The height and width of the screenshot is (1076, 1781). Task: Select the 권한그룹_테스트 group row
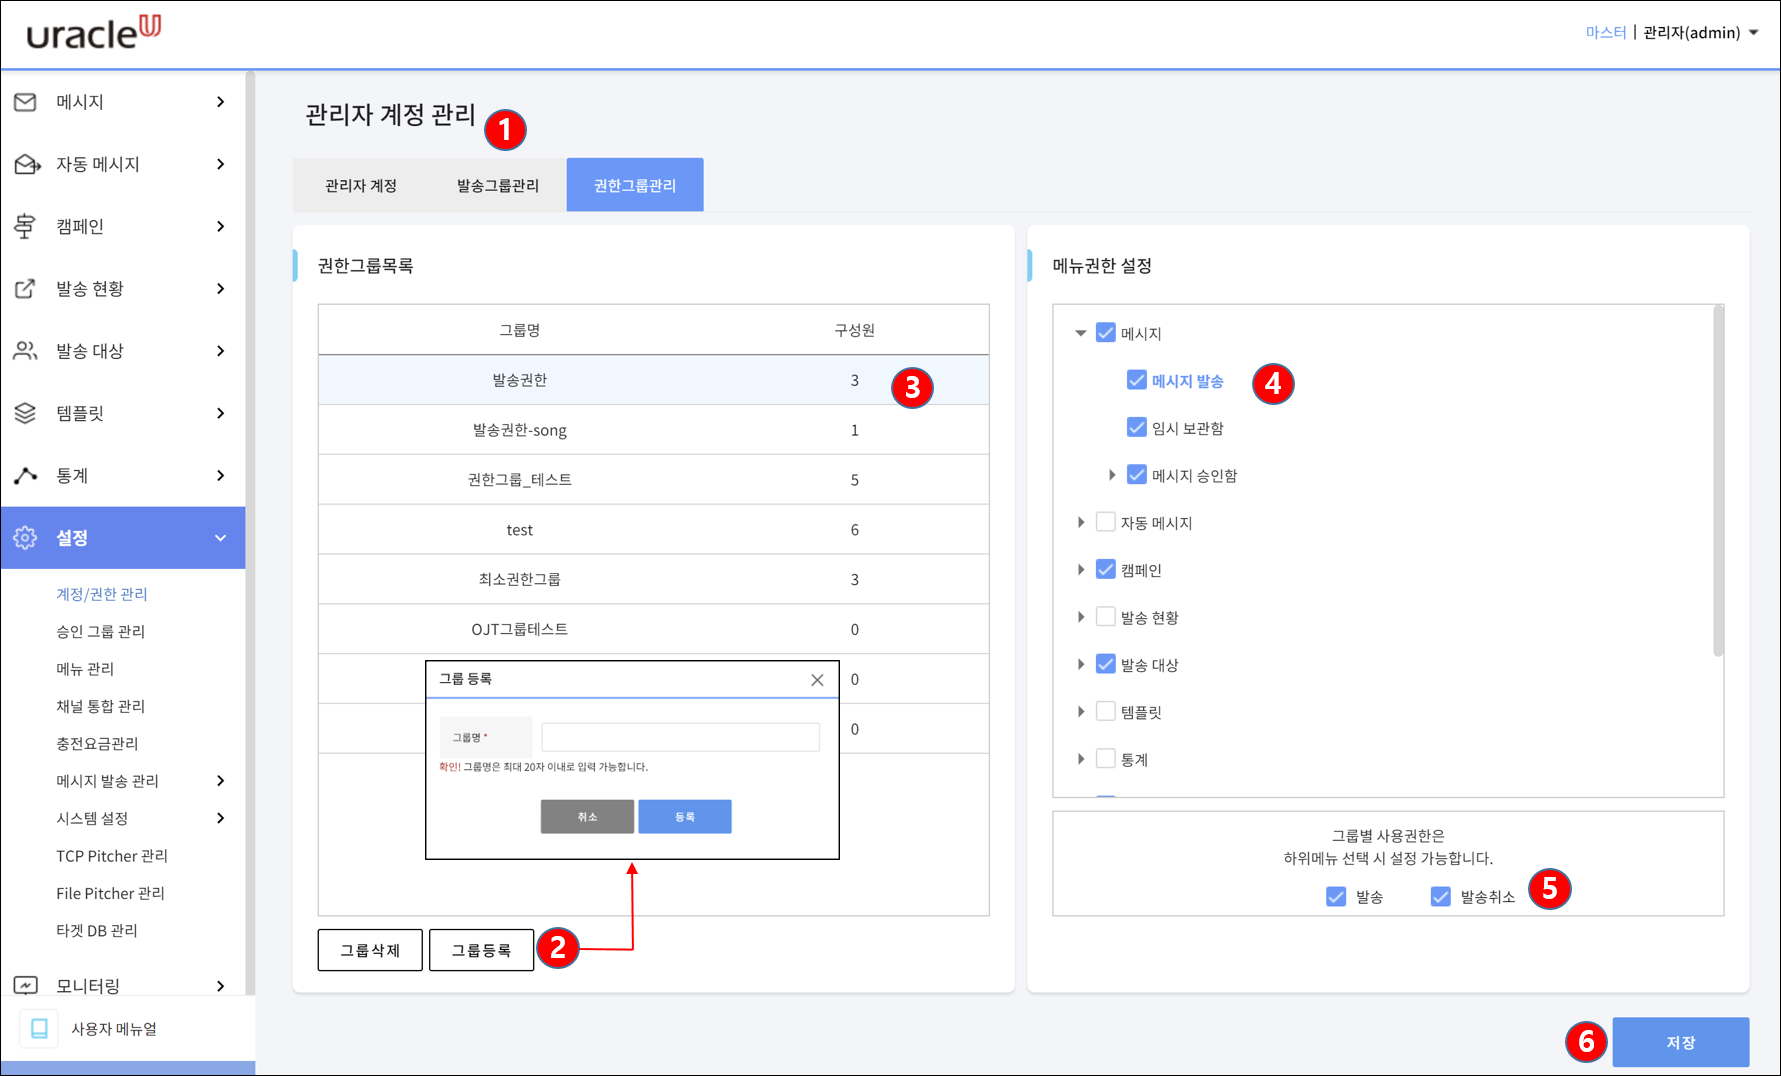pyautogui.click(x=654, y=480)
